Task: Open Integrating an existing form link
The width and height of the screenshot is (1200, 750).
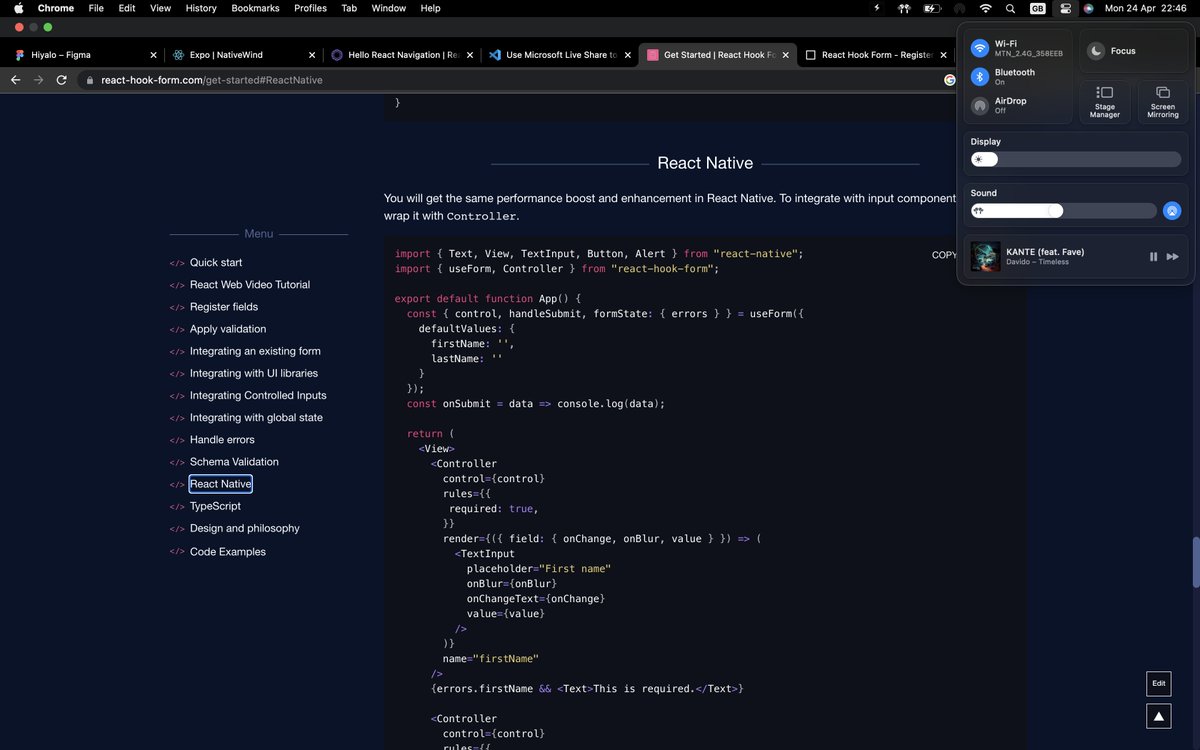Action: point(255,351)
